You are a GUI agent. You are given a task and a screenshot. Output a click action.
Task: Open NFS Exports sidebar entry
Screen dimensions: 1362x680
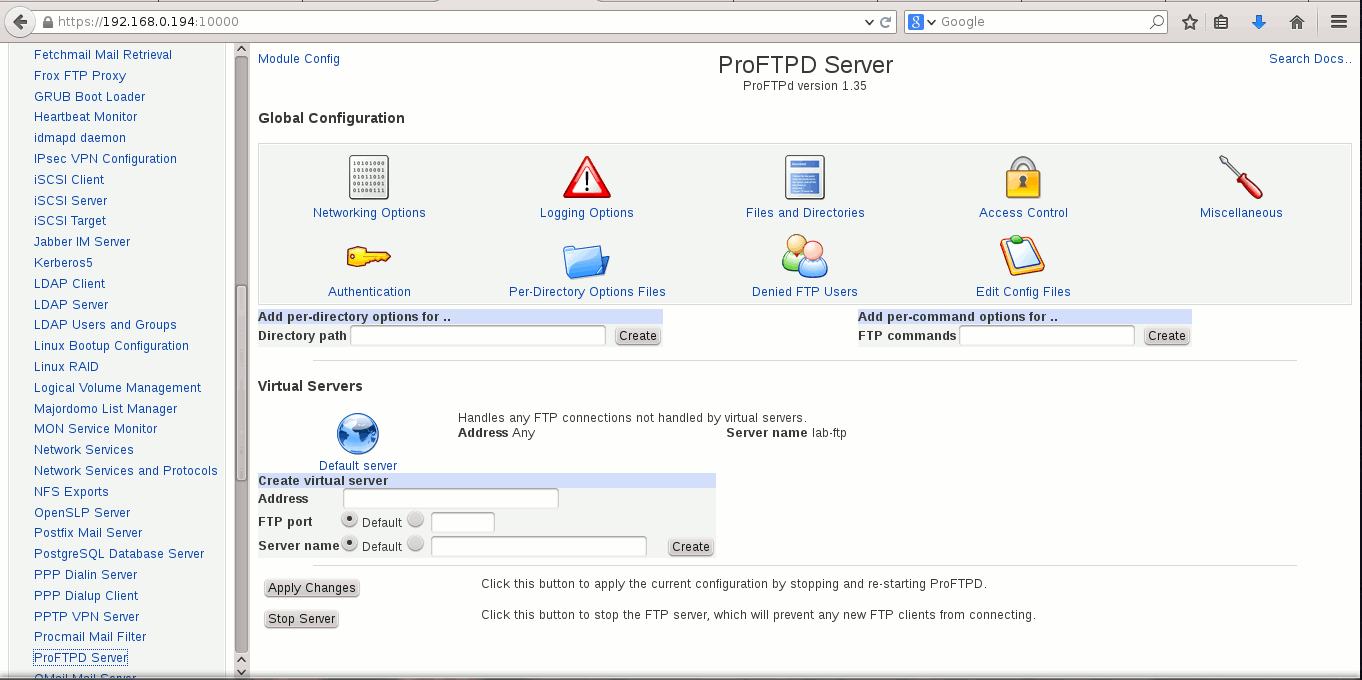point(71,492)
